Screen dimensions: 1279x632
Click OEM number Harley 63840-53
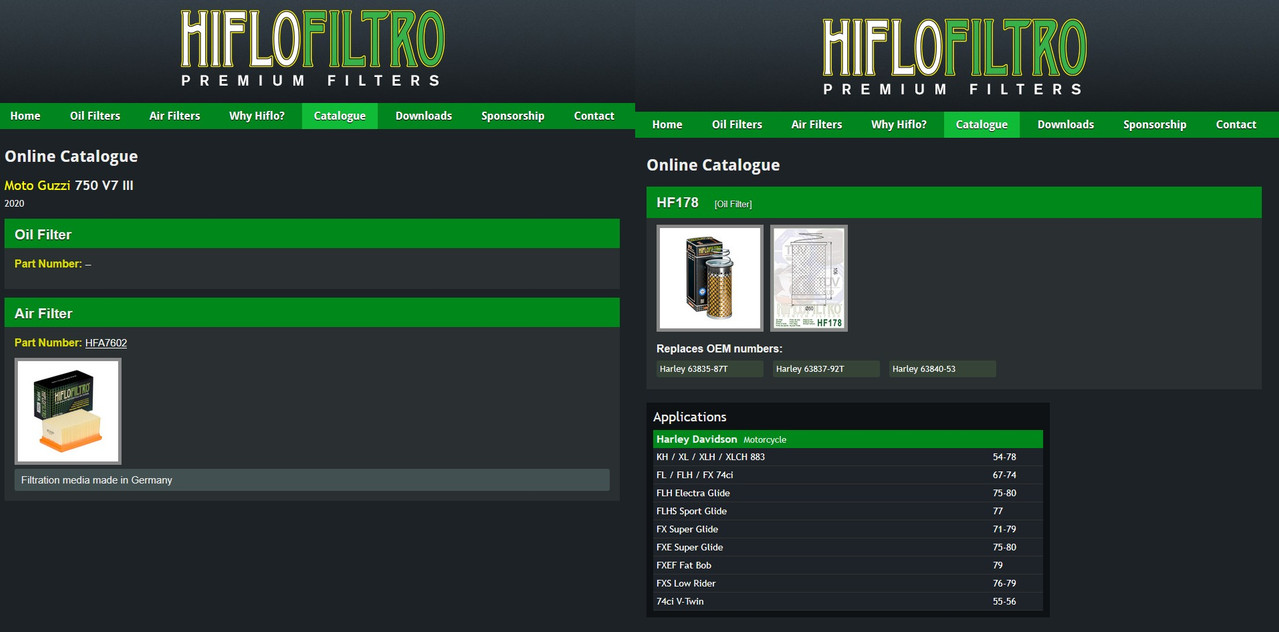[943, 369]
